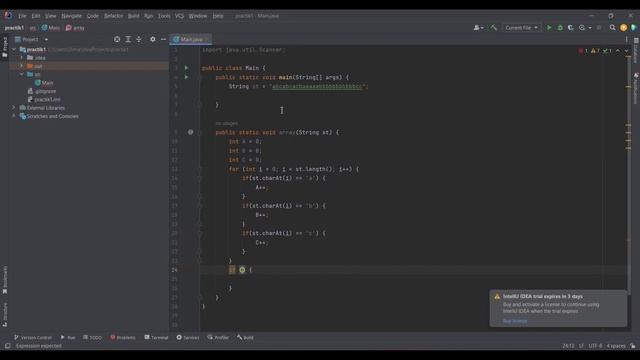This screenshot has height=360, width=640.
Task: Expand Scratches and Consoles node
Action: pyautogui.click(x=14, y=116)
